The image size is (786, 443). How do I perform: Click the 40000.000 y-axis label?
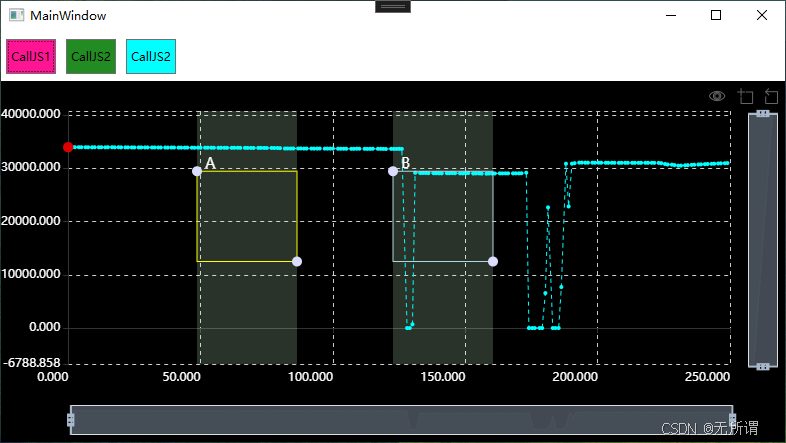point(31,114)
